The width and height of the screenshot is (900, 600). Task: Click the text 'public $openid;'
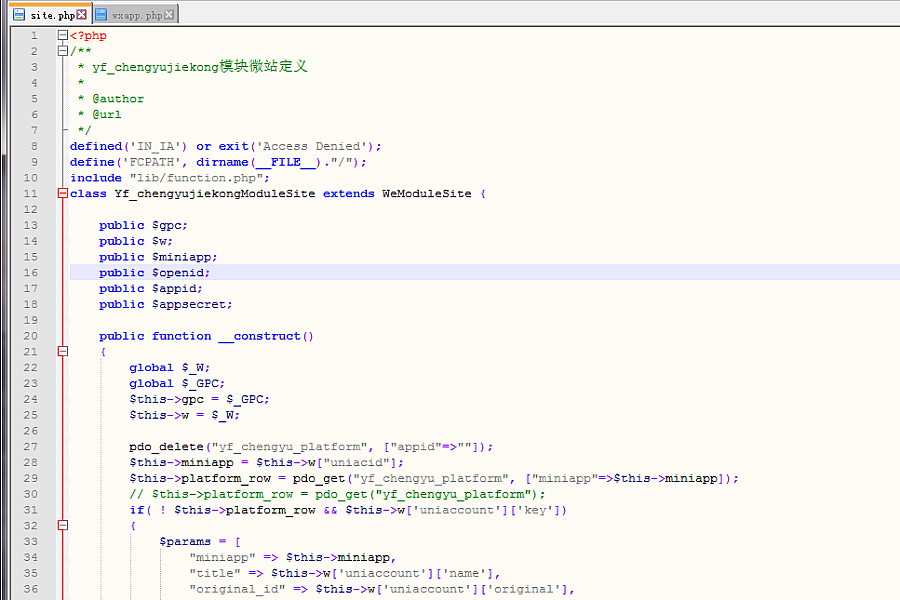(x=154, y=273)
